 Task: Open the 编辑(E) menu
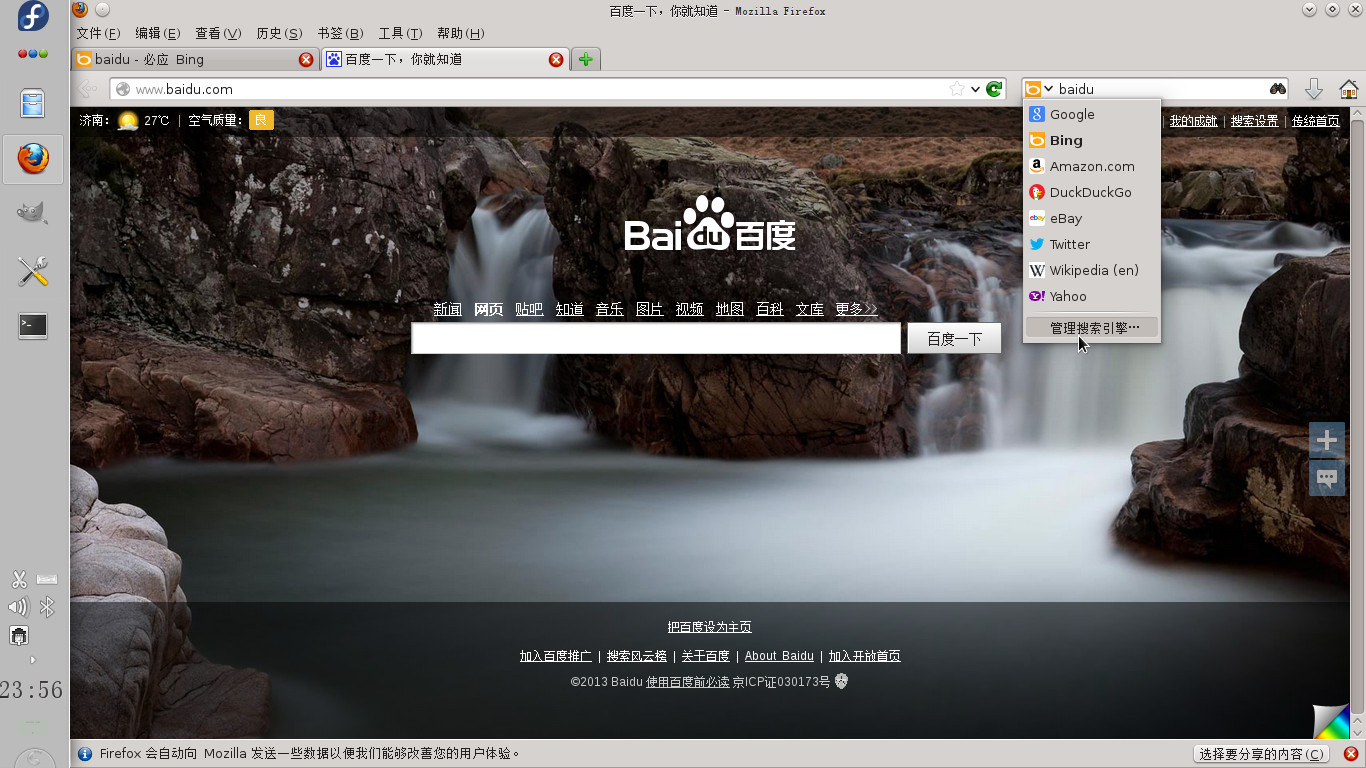click(158, 33)
